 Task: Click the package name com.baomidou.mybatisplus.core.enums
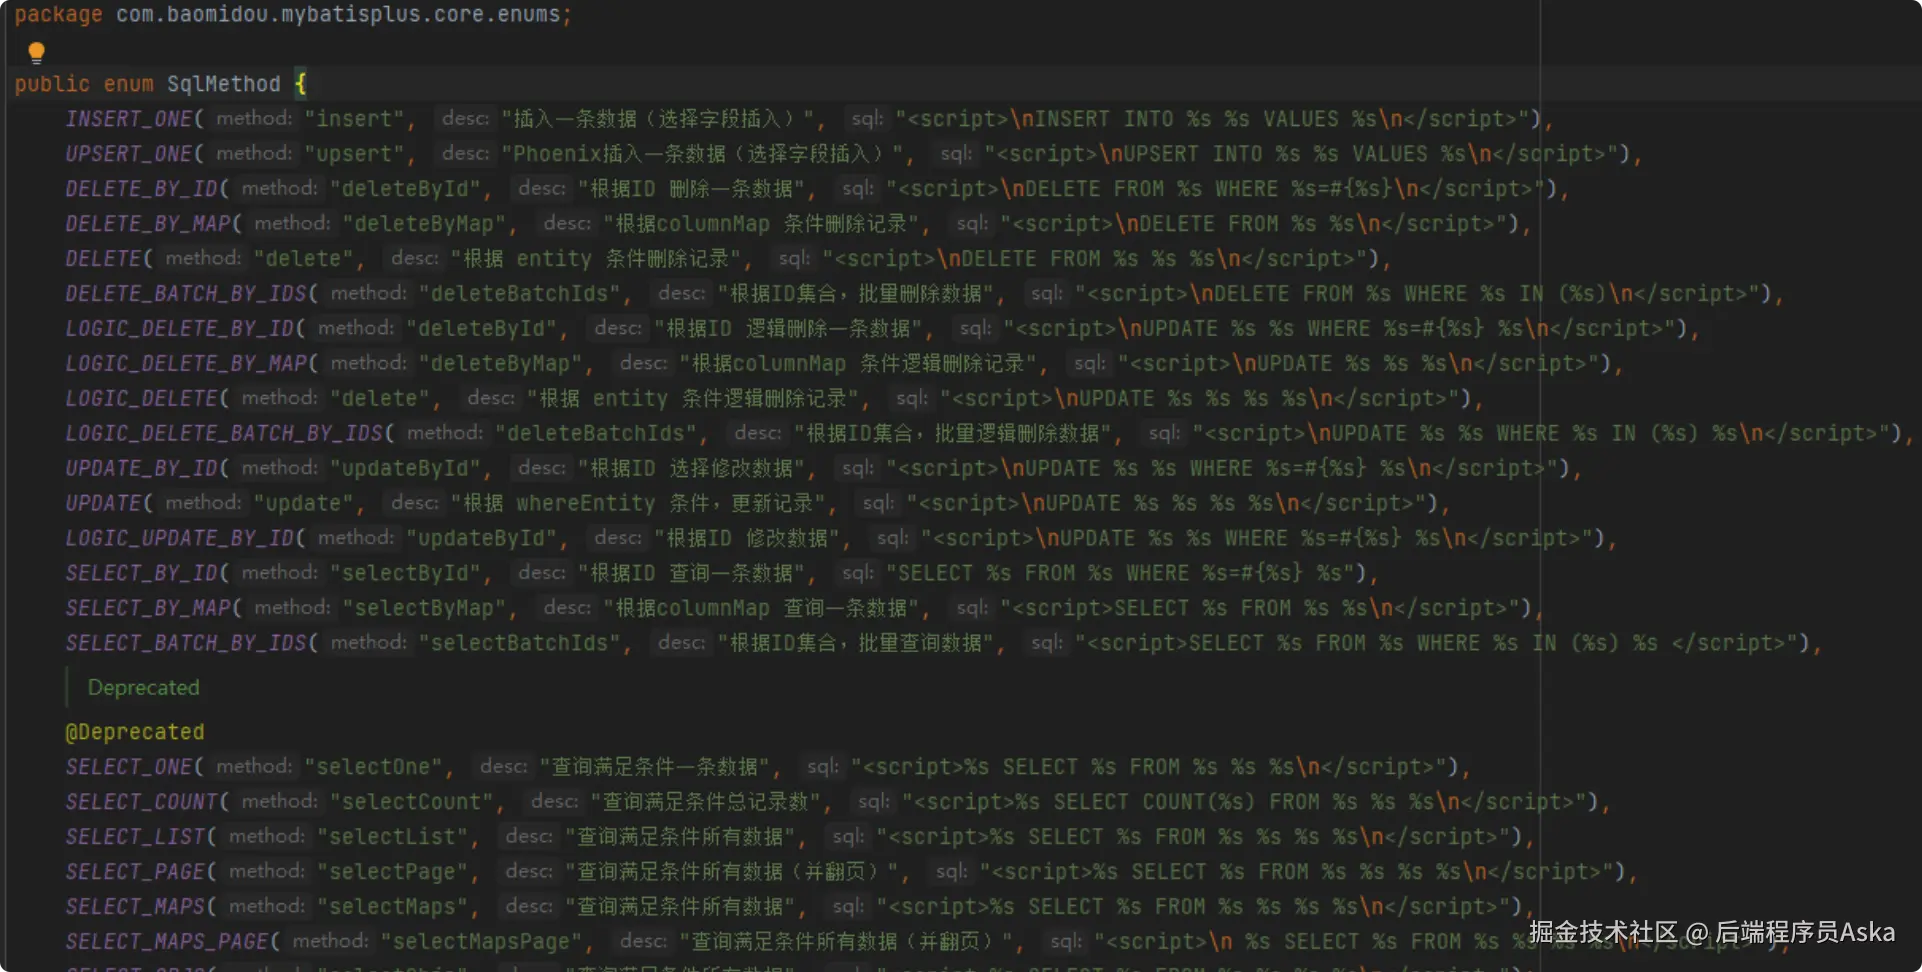[x=338, y=15]
